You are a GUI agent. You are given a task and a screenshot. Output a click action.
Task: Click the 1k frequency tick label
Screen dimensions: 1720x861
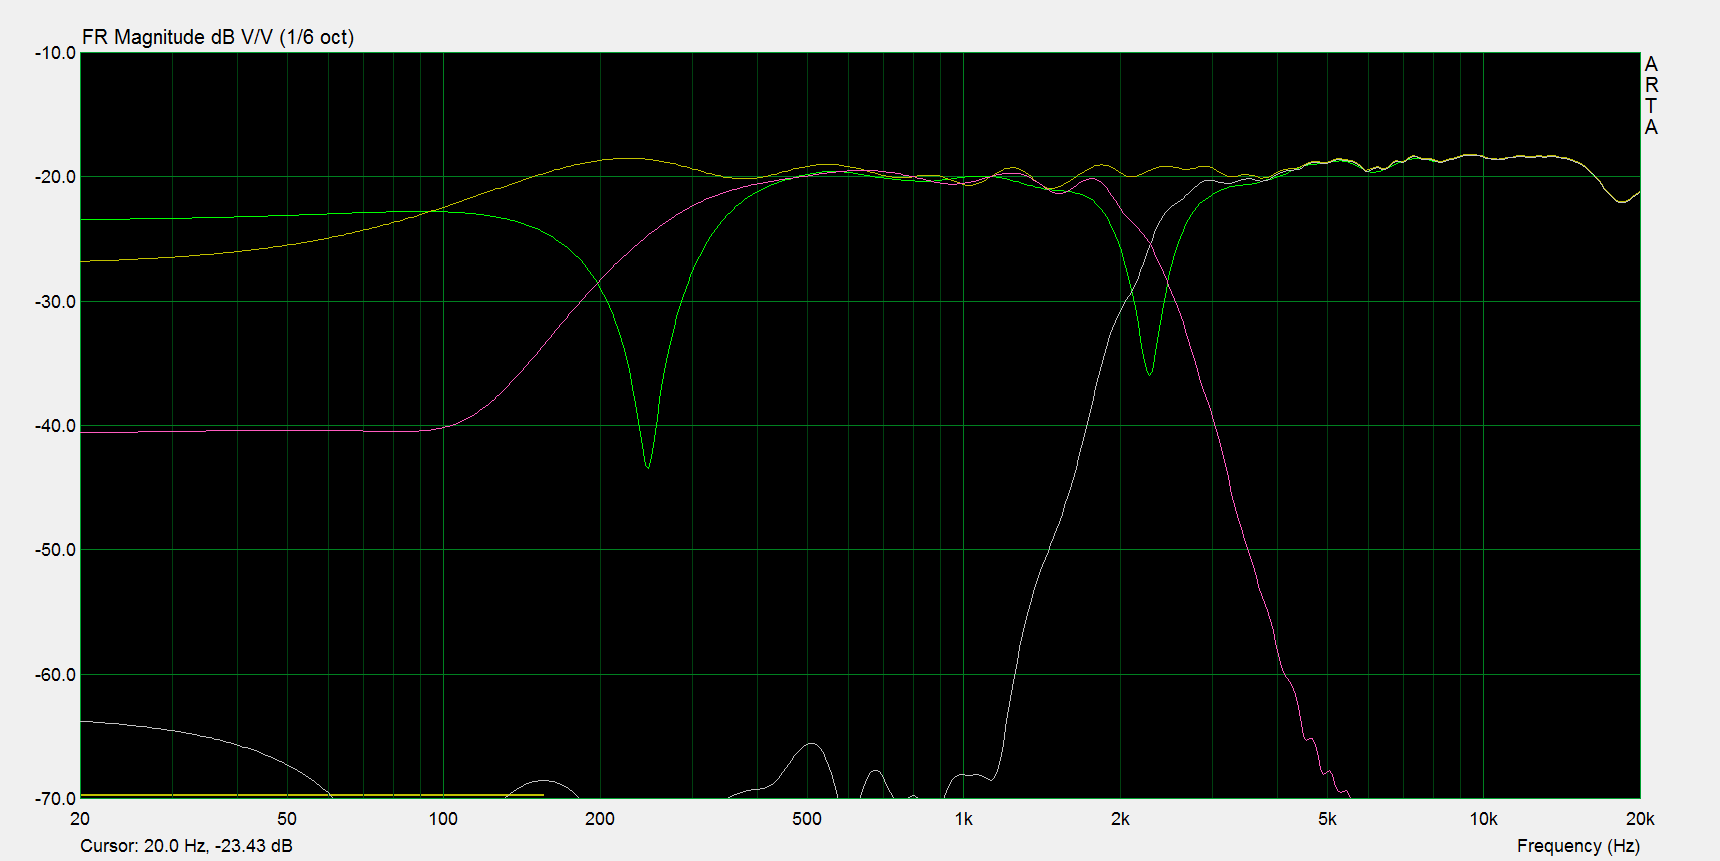click(963, 819)
